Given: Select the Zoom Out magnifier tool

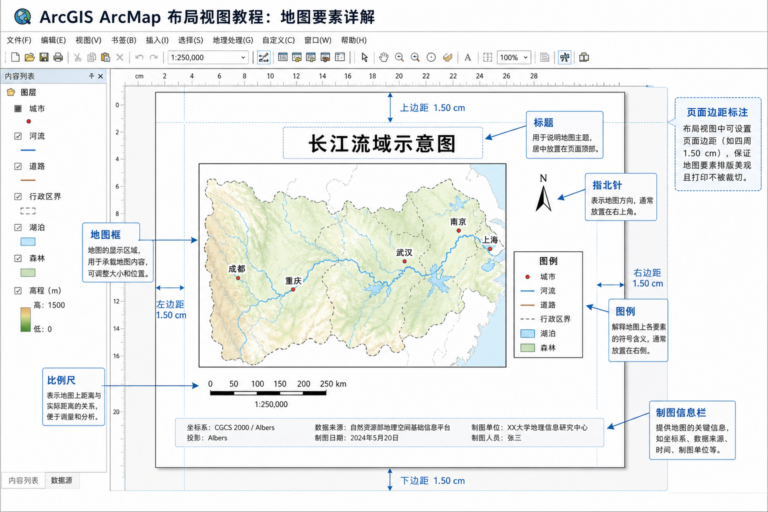Looking at the screenshot, I should pyautogui.click(x=415, y=57).
